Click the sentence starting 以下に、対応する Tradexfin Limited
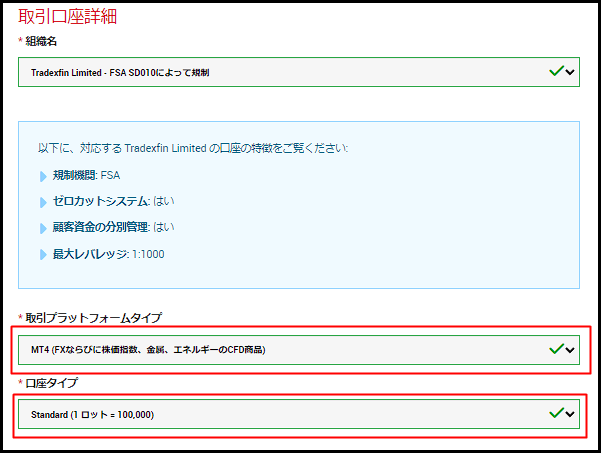The width and height of the screenshot is (601, 453). (x=193, y=148)
